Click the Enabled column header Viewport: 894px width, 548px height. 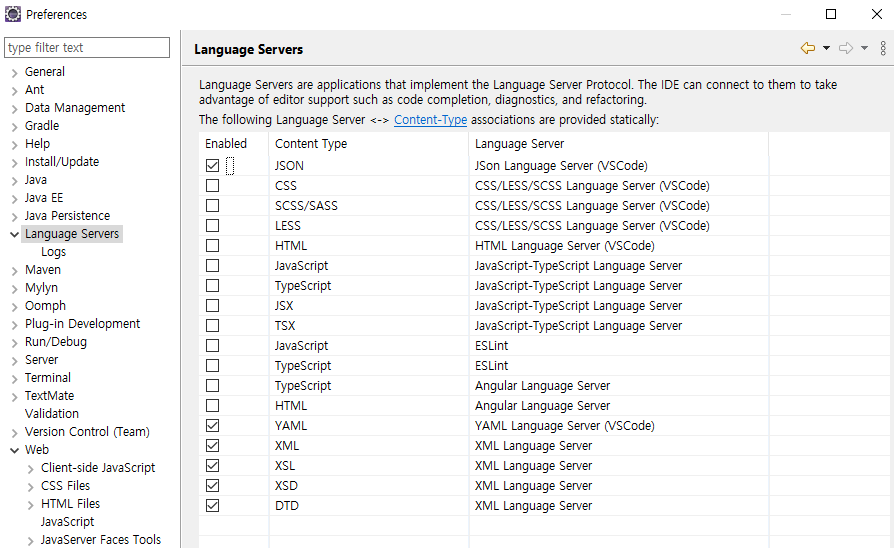coord(234,144)
